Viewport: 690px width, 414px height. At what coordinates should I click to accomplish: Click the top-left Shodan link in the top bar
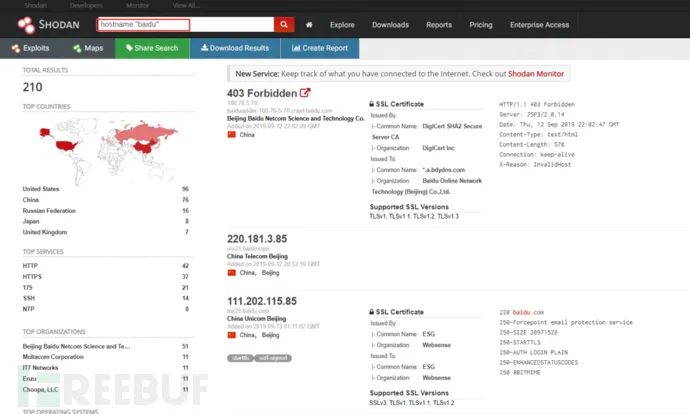coord(36,5)
